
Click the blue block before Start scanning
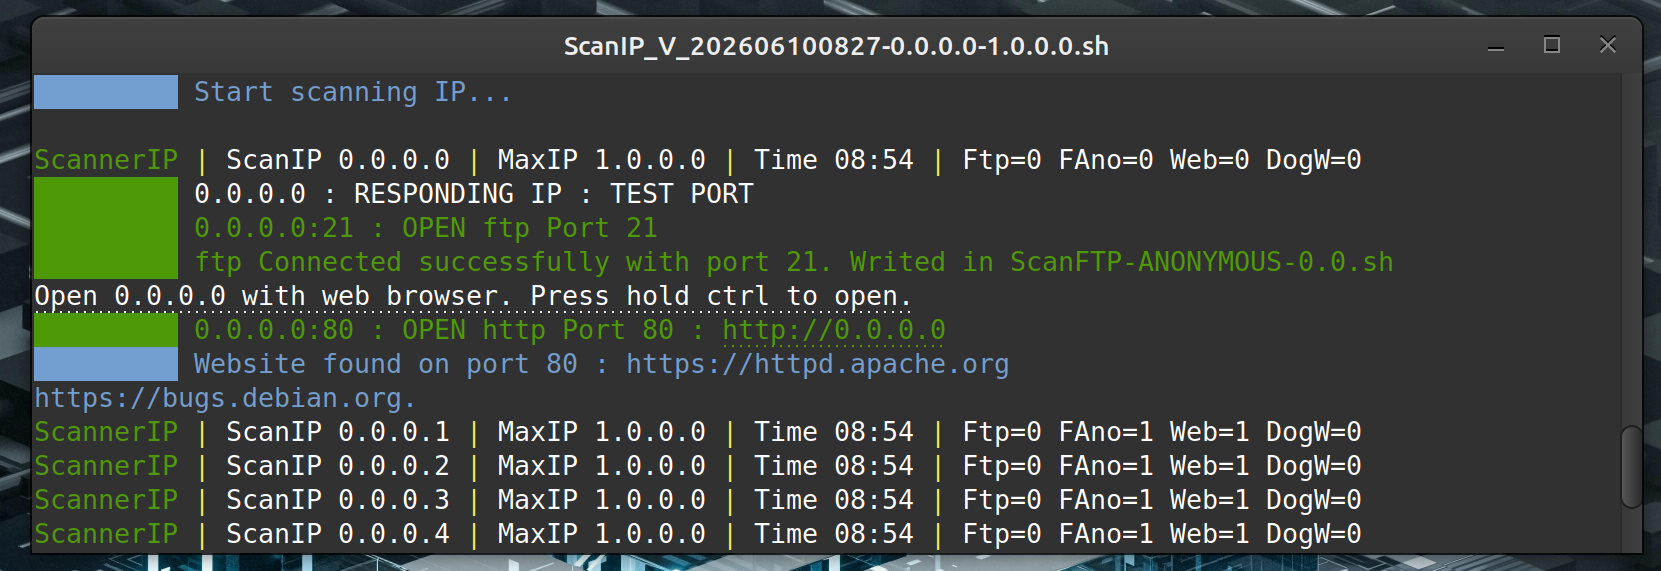[x=106, y=92]
